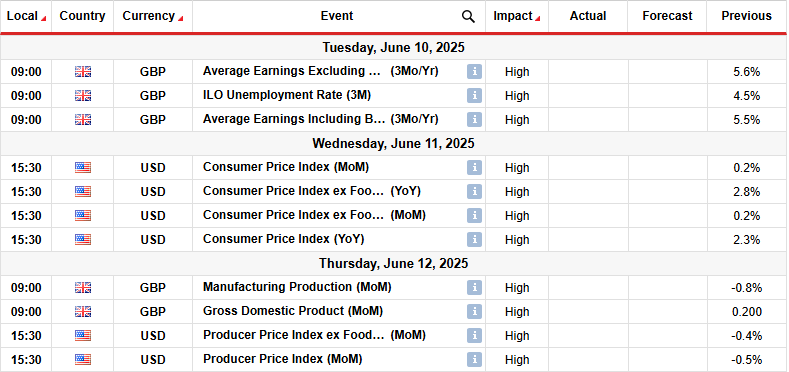Open info for Manufacturing Production (MoM)

point(474,288)
